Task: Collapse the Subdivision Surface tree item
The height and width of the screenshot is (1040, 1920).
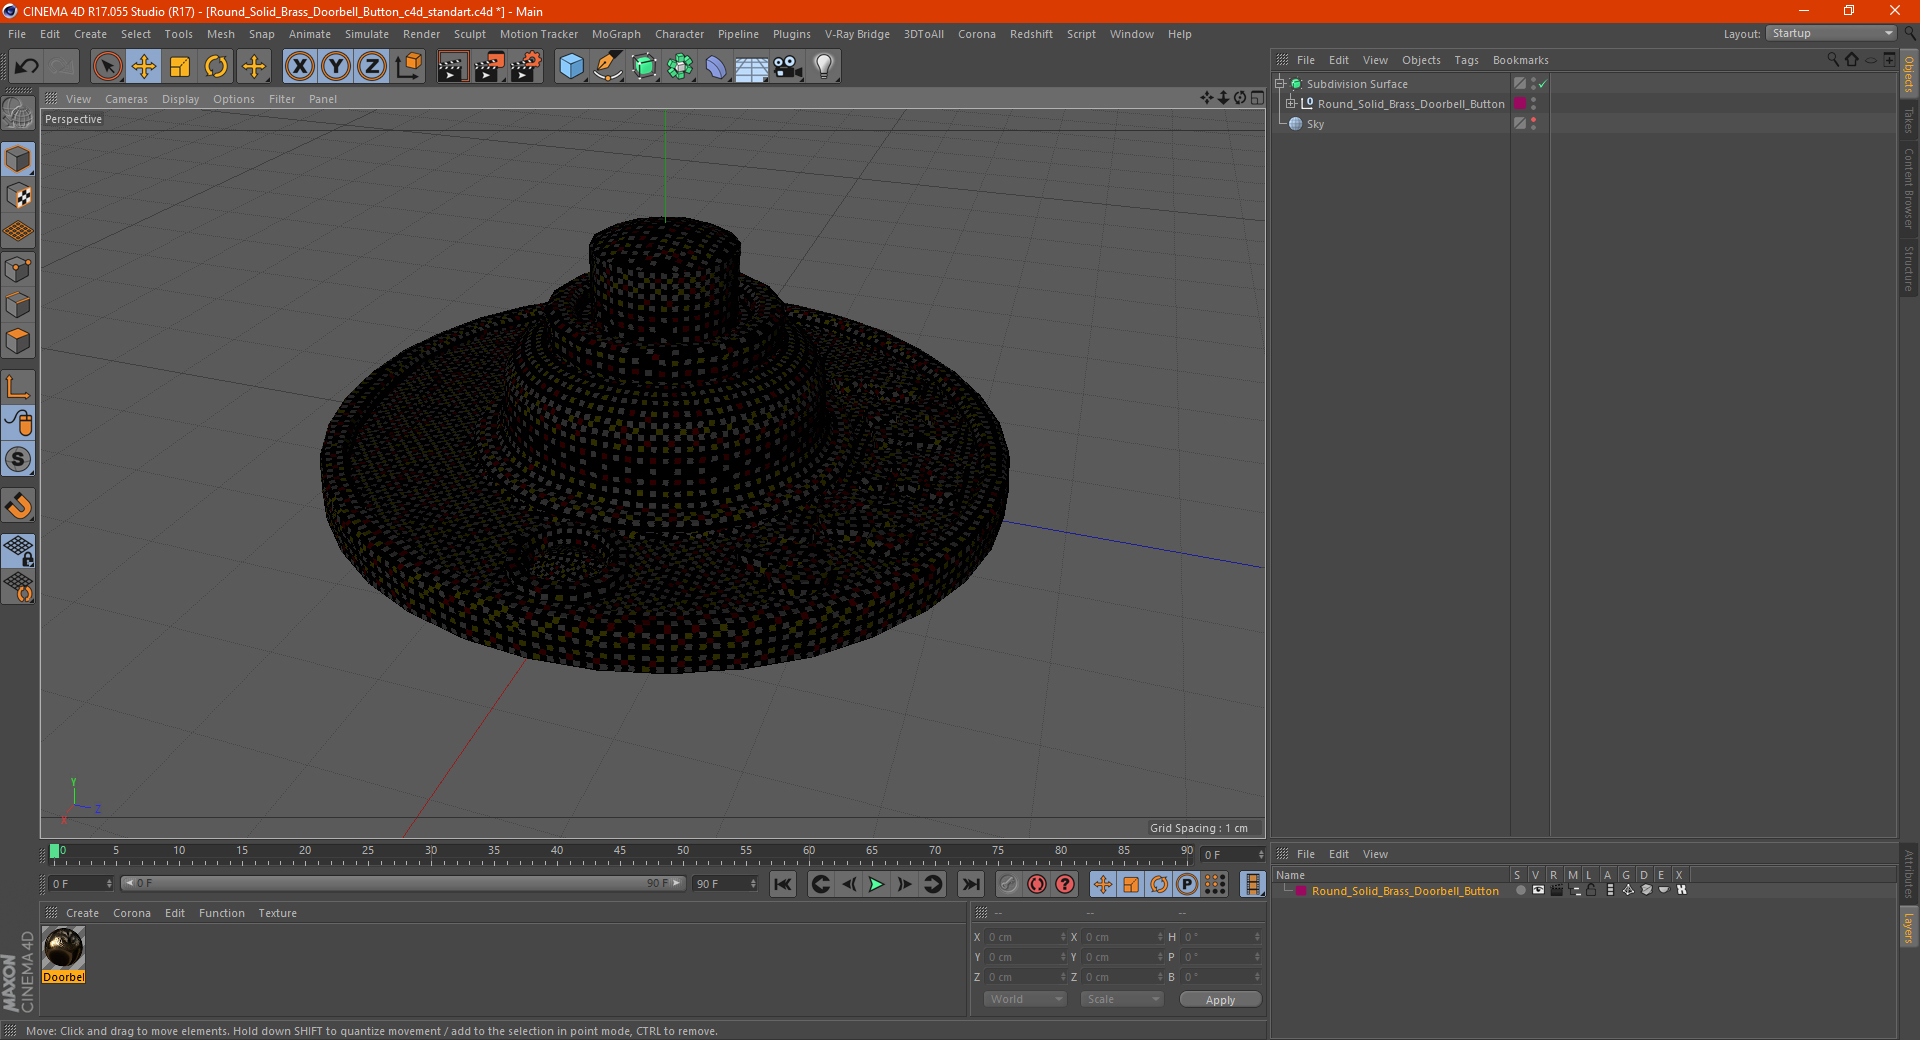Action: click(1280, 84)
